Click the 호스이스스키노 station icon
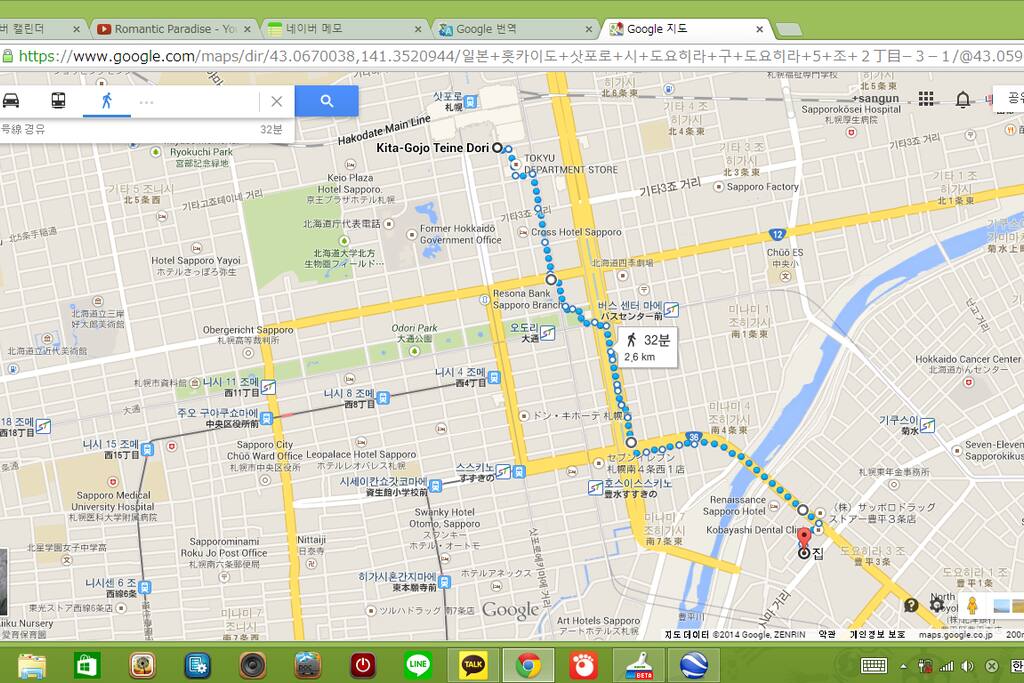Image resolution: width=1024 pixels, height=683 pixels. coord(595,487)
